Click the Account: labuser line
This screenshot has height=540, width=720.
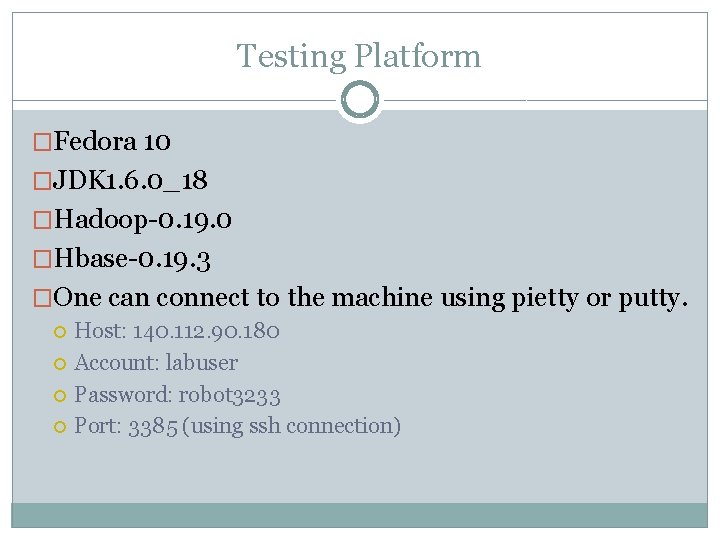(156, 363)
